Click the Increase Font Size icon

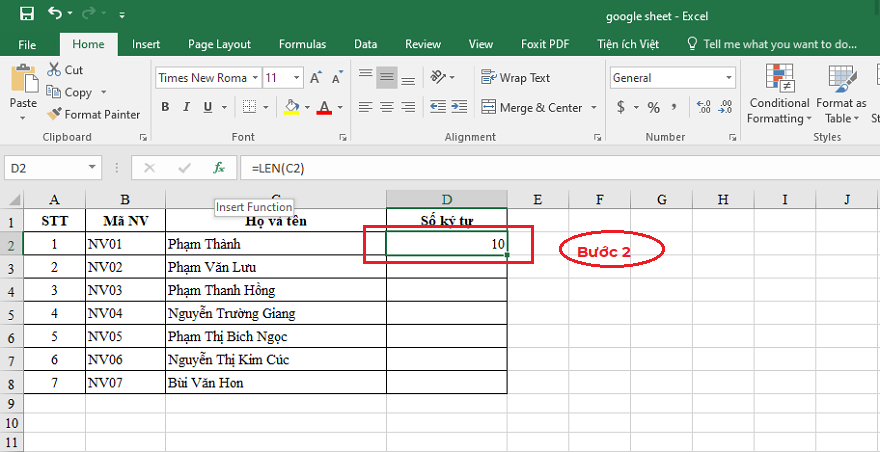click(x=316, y=78)
